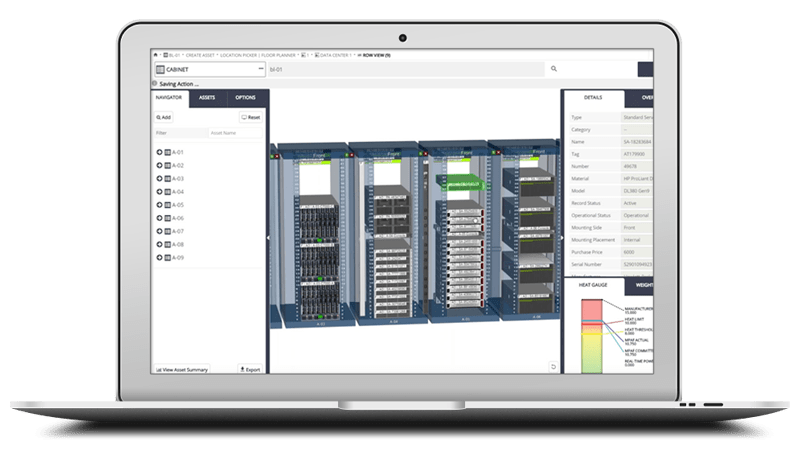Expand the A-09 cabinet node
Image resolution: width=800 pixels, height=460 pixels.
159,257
